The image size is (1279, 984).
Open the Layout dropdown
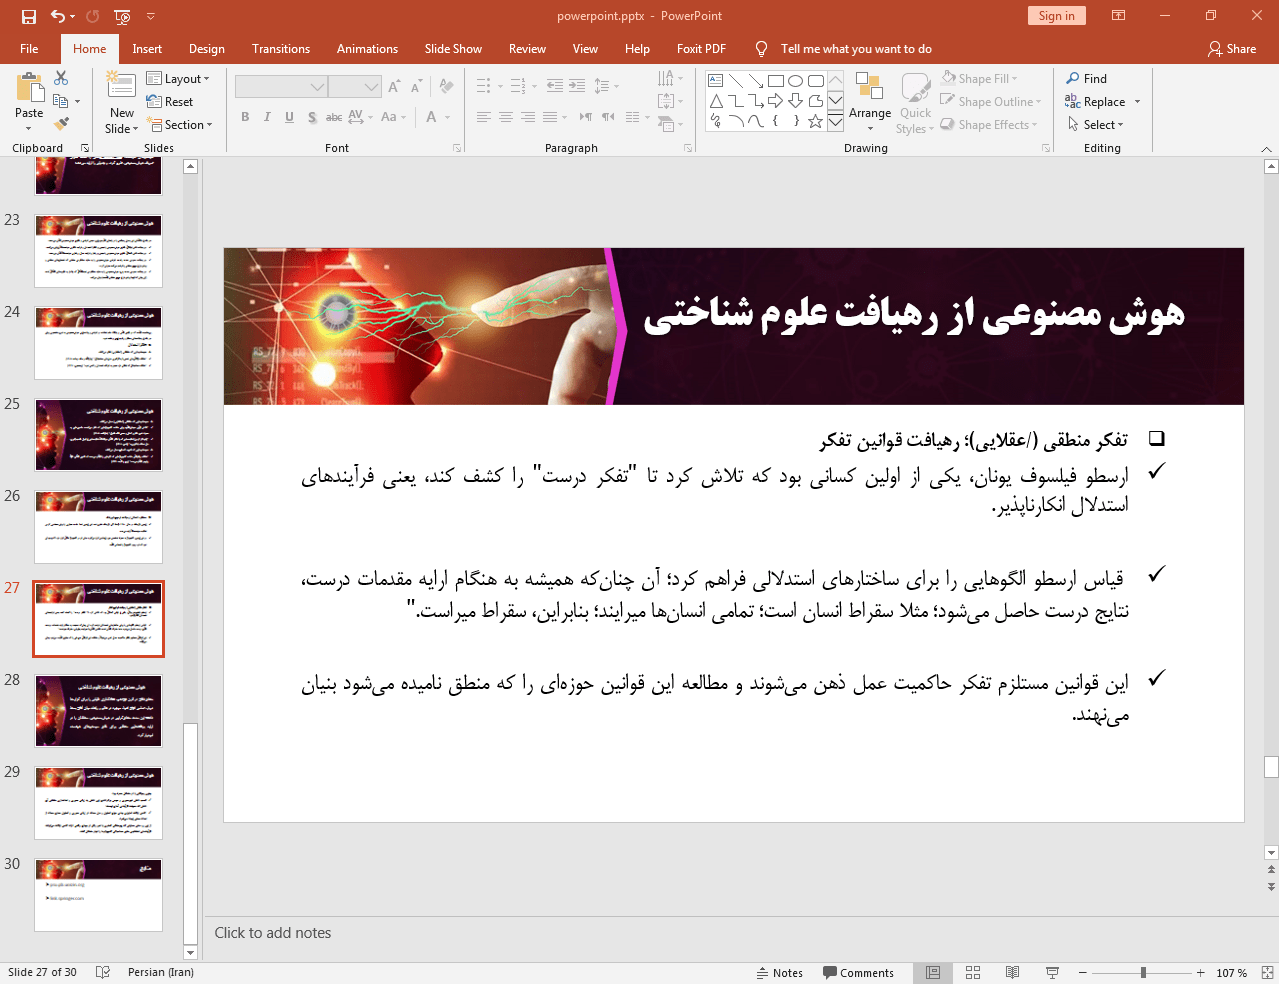[x=178, y=79]
